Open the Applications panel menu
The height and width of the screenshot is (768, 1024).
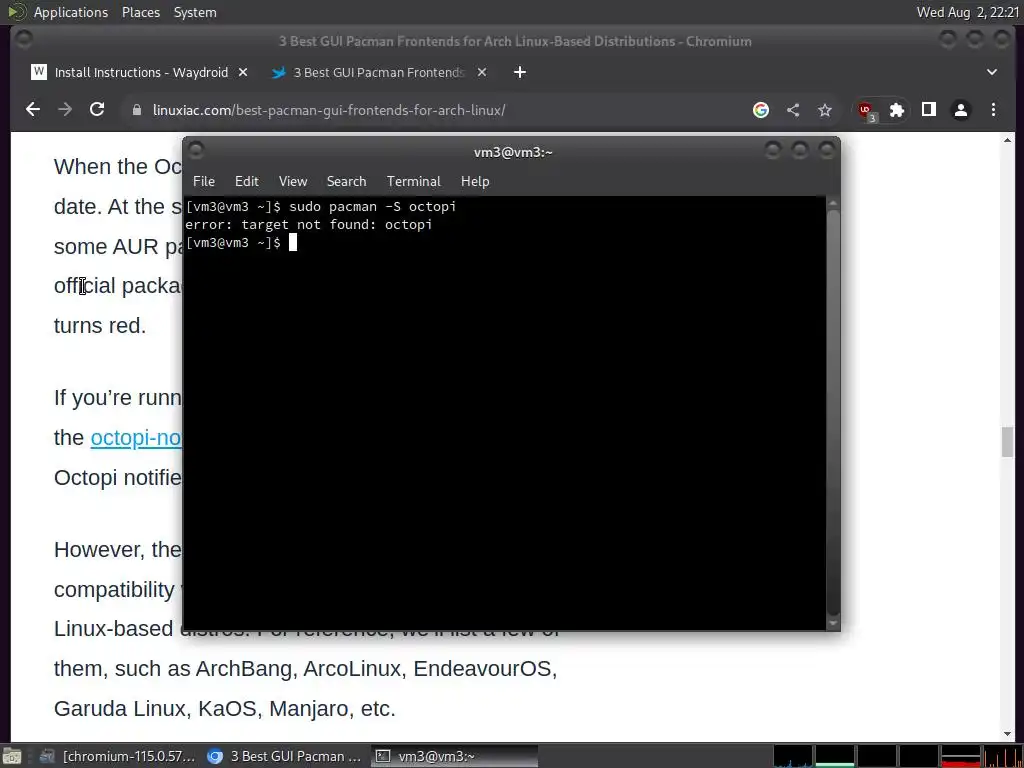pos(71,12)
